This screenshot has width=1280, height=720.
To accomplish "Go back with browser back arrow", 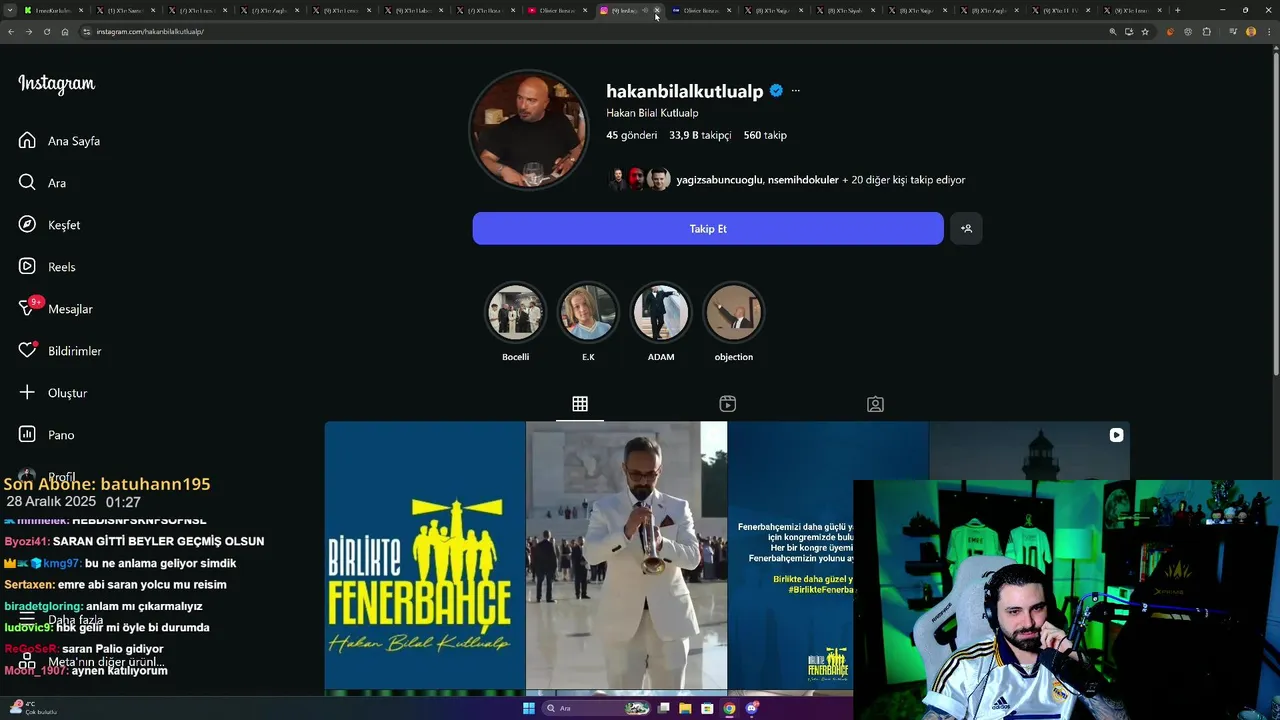I will coord(11,32).
